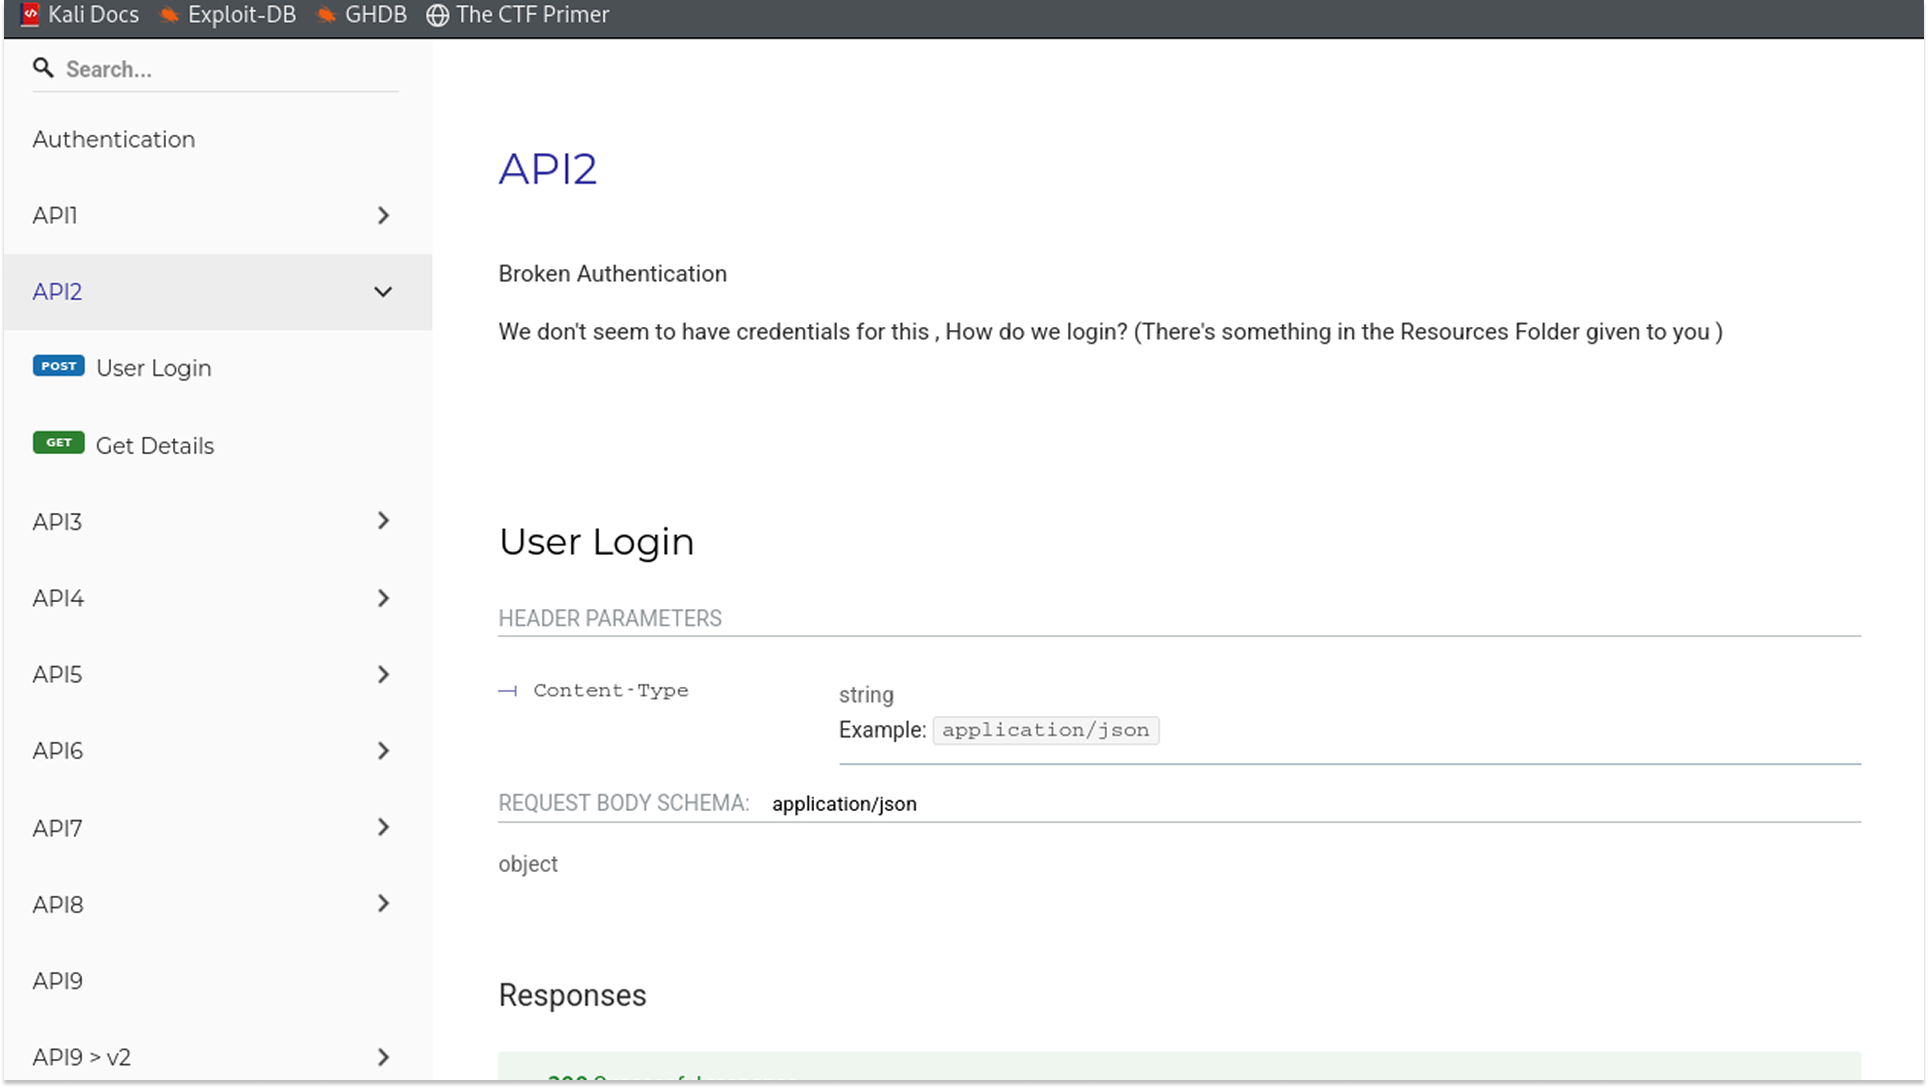Click the search magnifier icon
The width and height of the screenshot is (1928, 1088).
44,67
